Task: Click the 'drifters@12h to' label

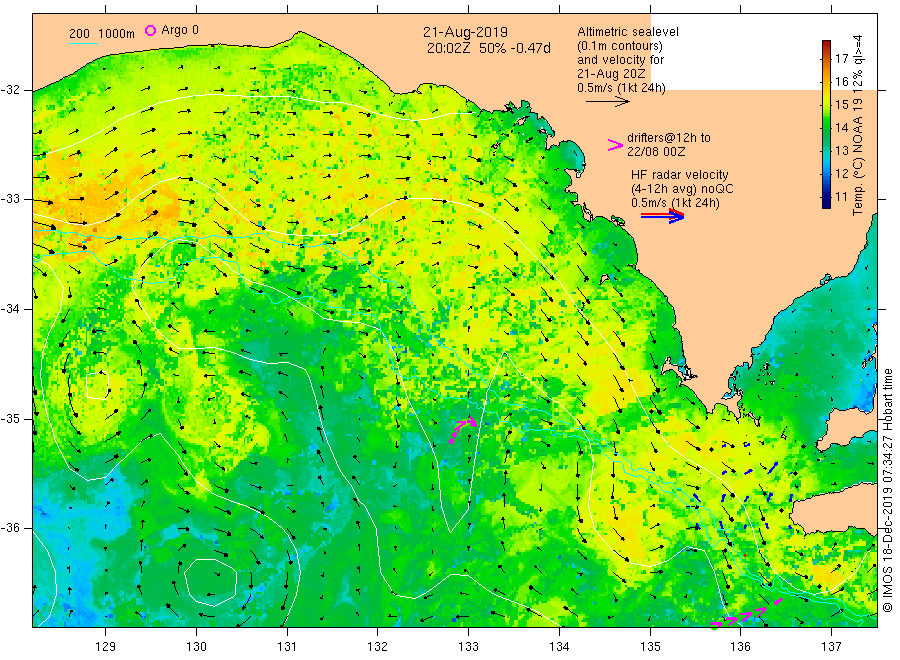Action: click(x=669, y=138)
